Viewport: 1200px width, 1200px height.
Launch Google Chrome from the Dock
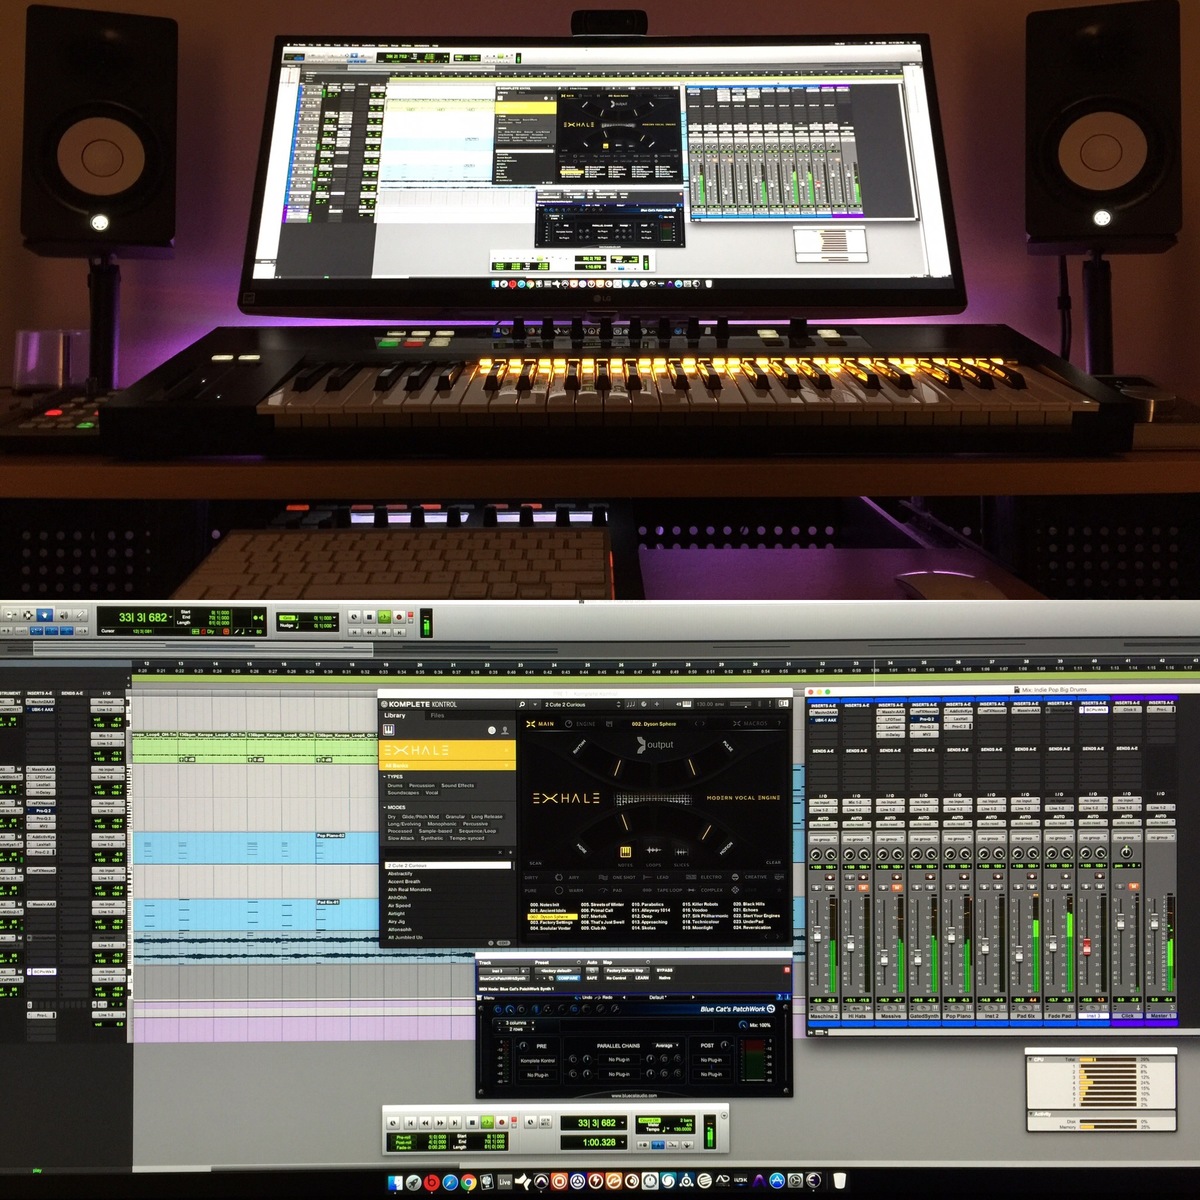pyautogui.click(x=468, y=1182)
